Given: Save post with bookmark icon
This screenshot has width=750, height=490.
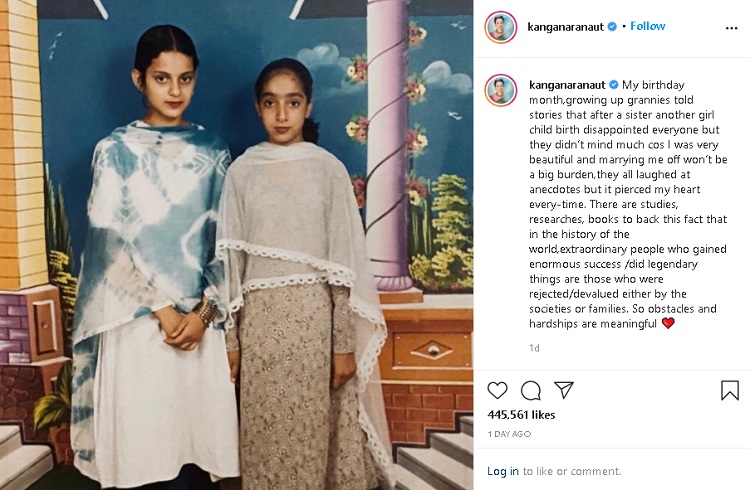Looking at the screenshot, I should 729,390.
